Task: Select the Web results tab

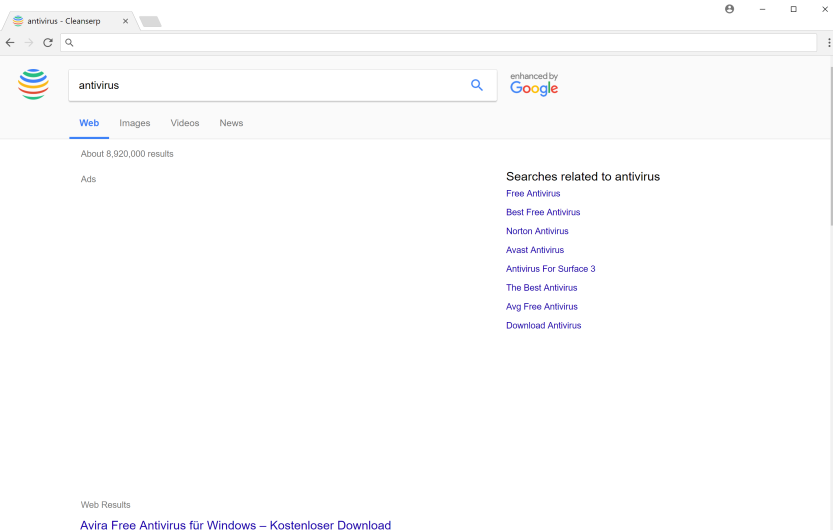Action: [89, 123]
